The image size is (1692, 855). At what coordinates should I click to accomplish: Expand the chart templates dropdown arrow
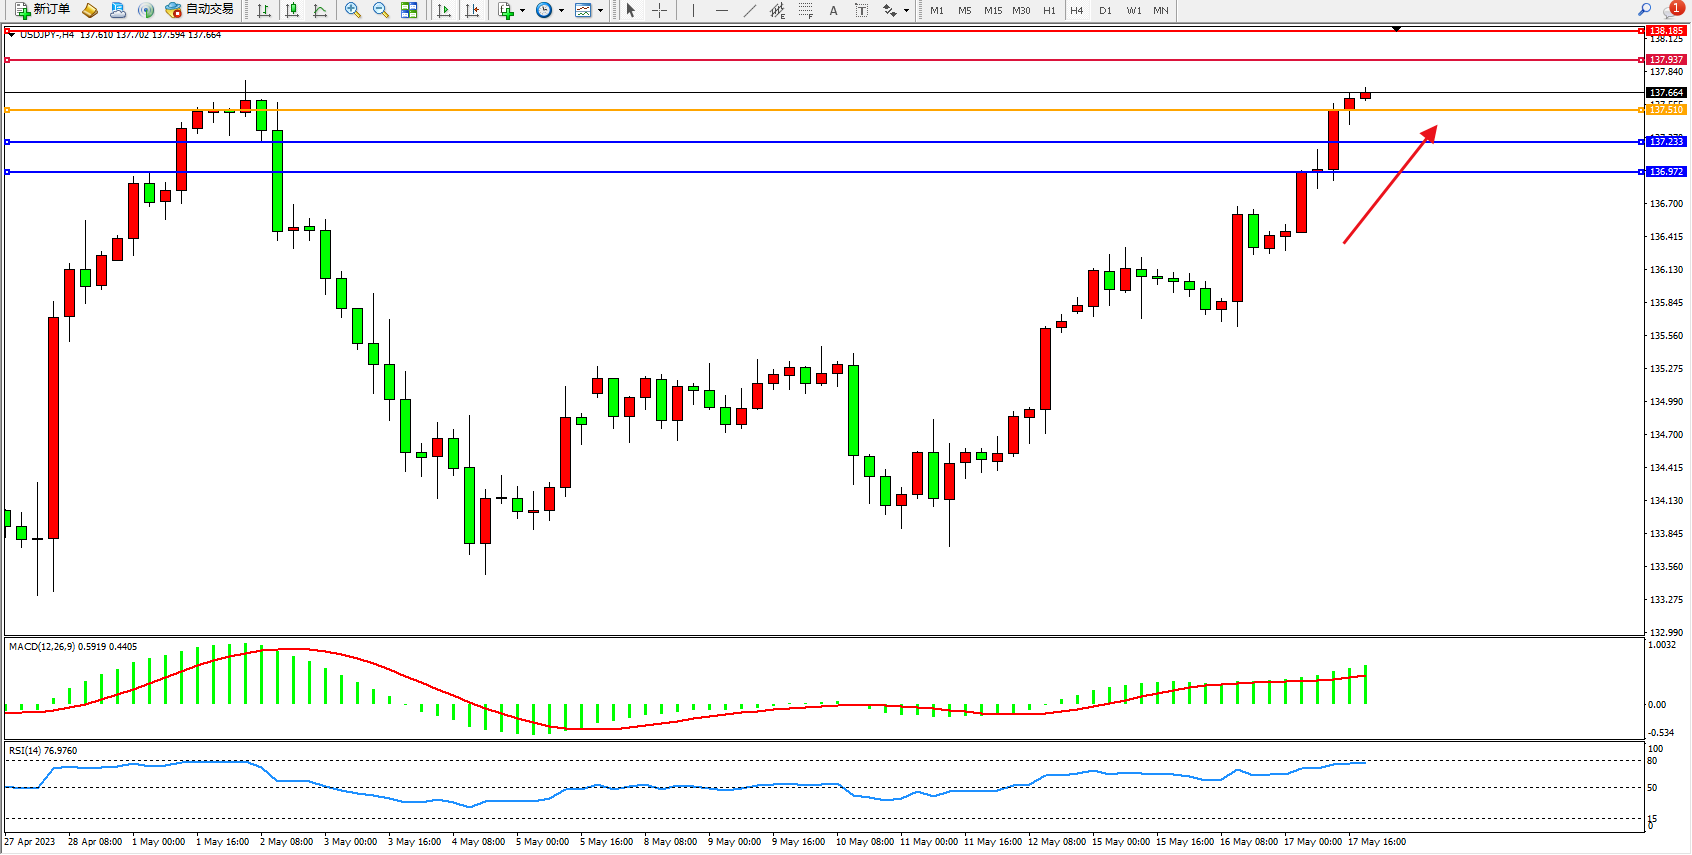click(600, 10)
